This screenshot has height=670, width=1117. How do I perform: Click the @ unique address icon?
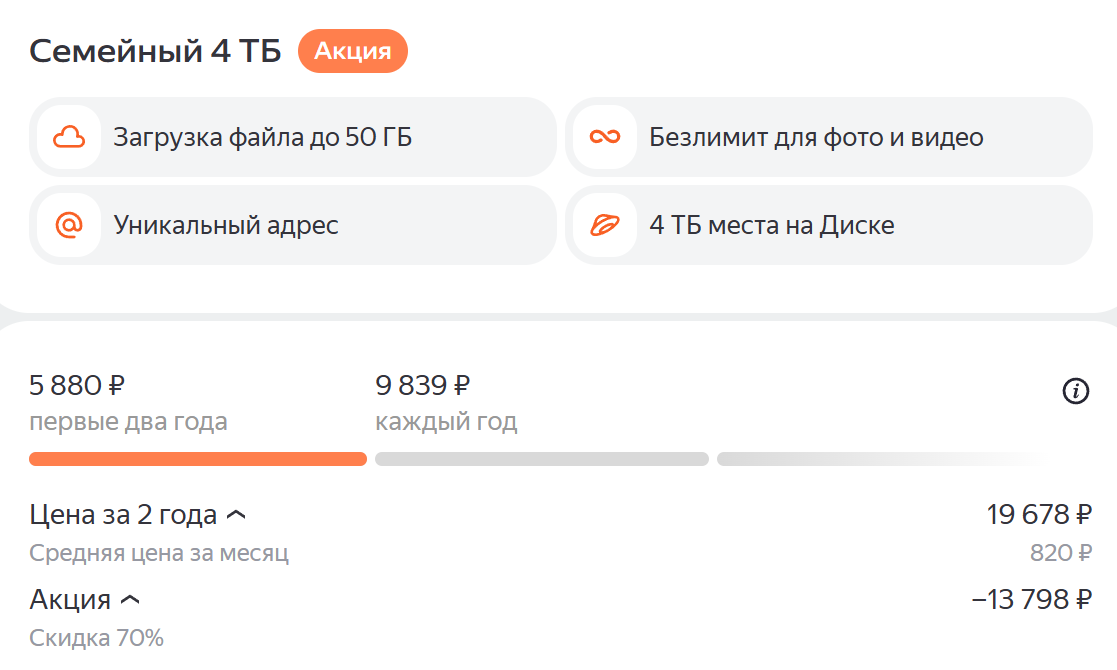point(68,225)
